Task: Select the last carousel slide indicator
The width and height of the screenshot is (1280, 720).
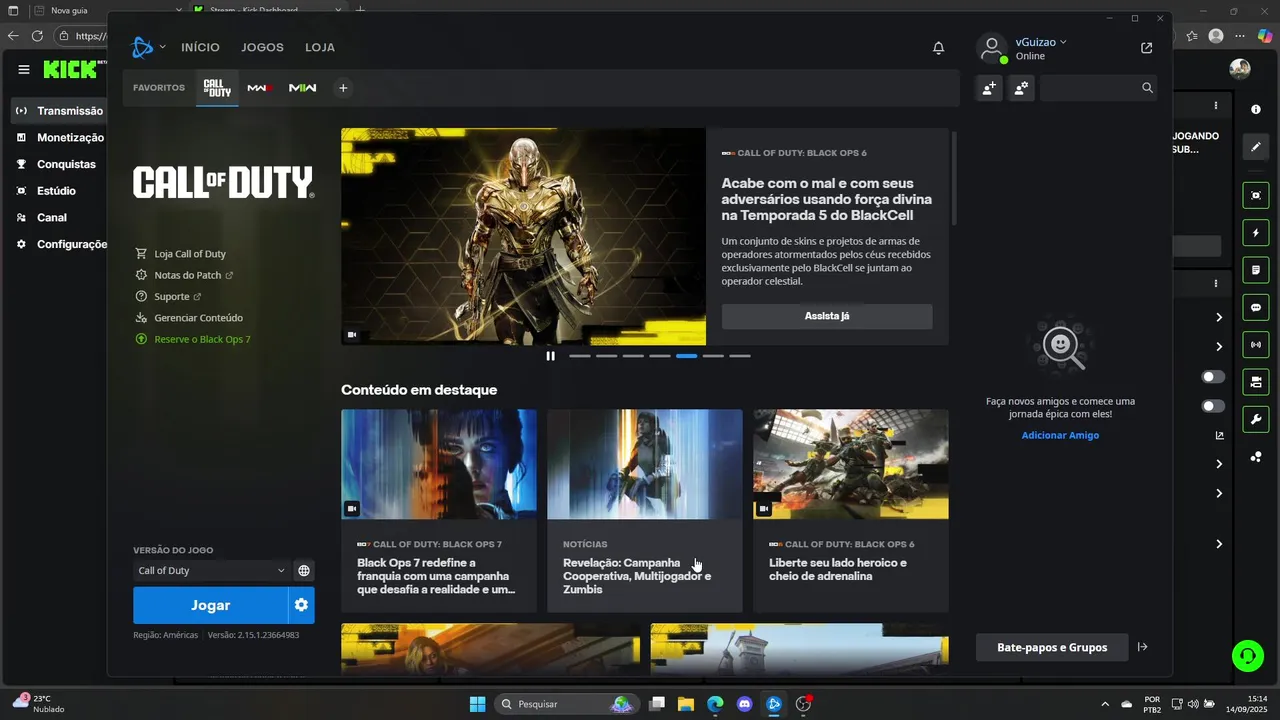Action: click(x=740, y=356)
